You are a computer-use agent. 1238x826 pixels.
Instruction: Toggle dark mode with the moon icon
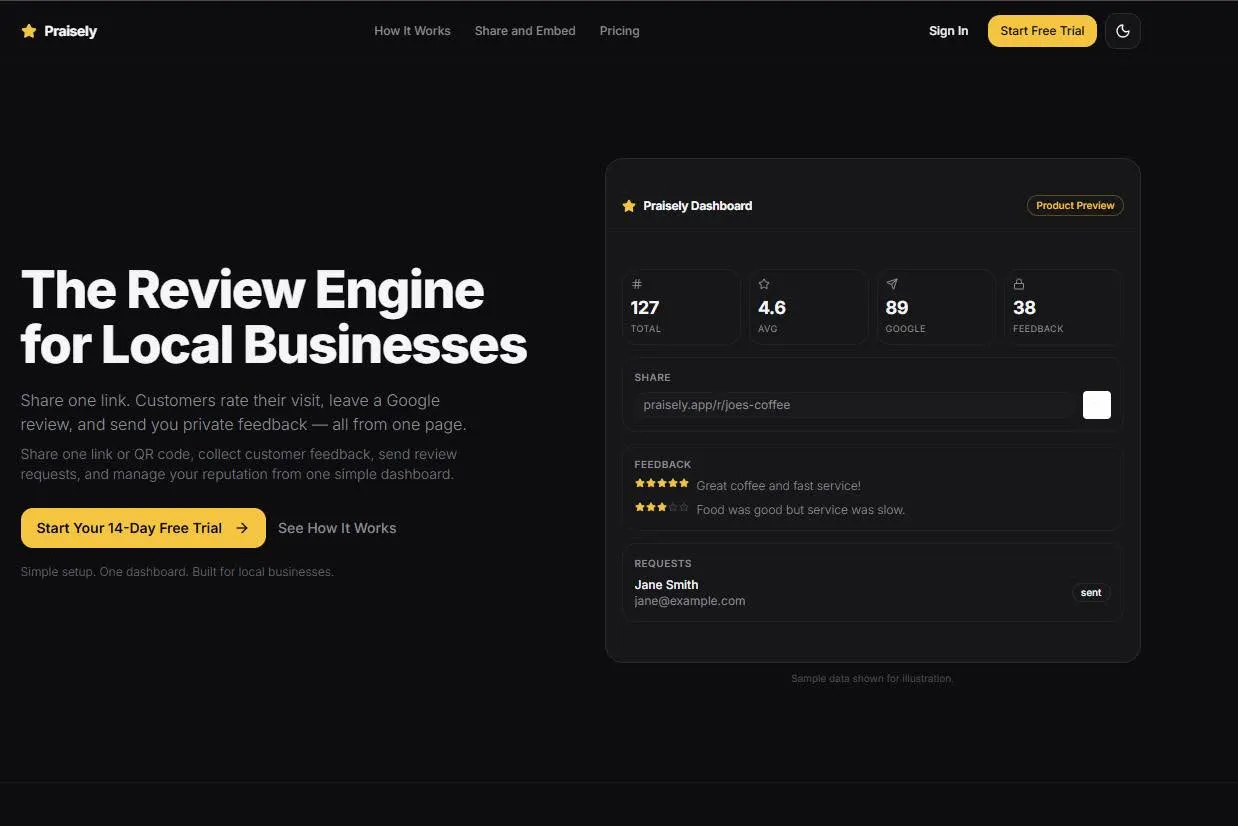[x=1123, y=31]
